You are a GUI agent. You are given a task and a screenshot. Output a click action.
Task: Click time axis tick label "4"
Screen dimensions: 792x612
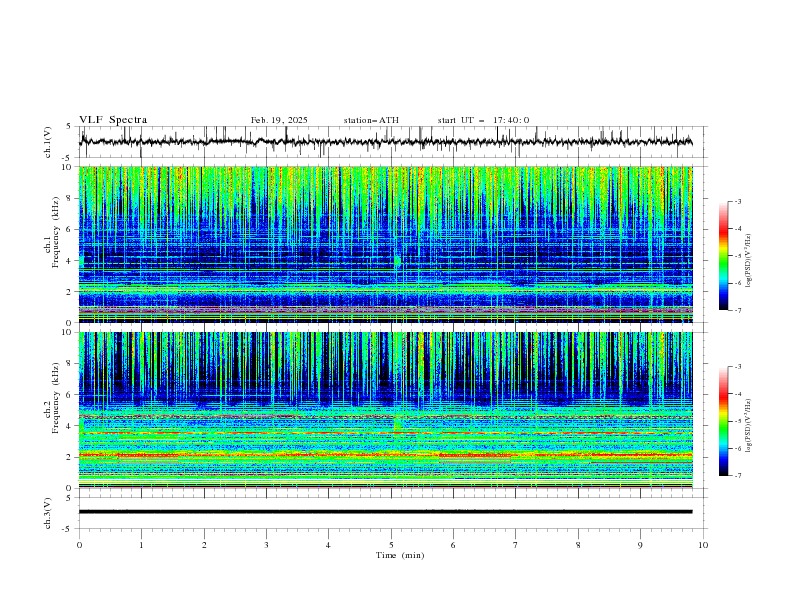[x=328, y=545]
